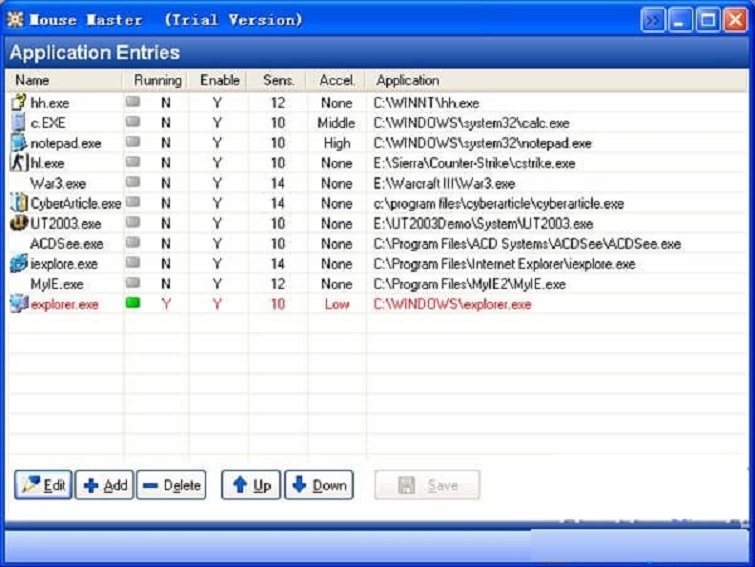Click green running indicator for explorer.exe

[x=132, y=304]
